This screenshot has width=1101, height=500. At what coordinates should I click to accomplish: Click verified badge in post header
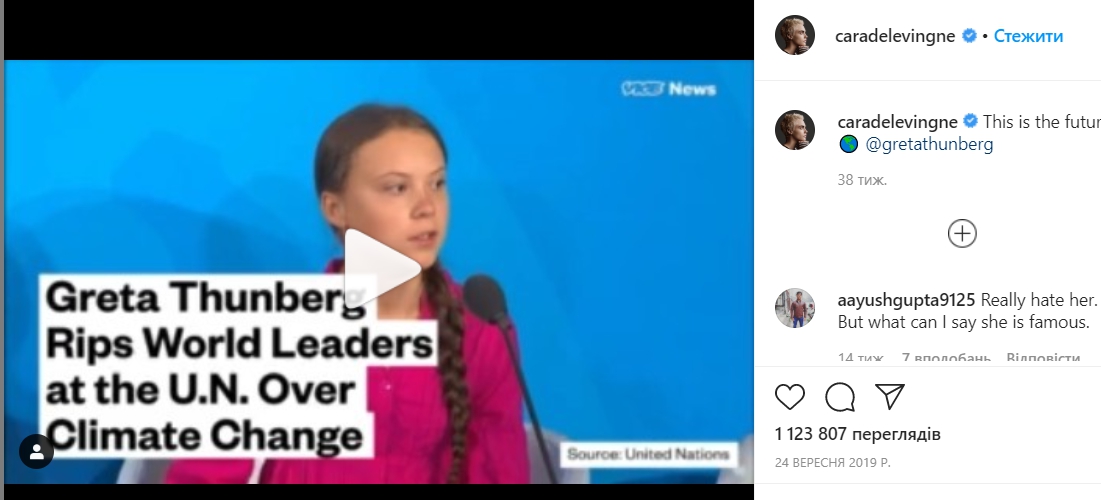969,36
